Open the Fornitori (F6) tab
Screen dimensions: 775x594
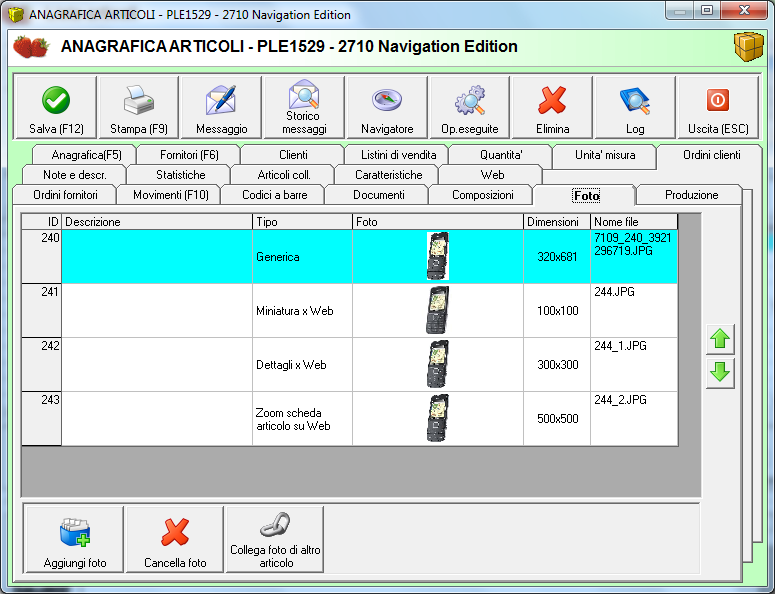189,155
